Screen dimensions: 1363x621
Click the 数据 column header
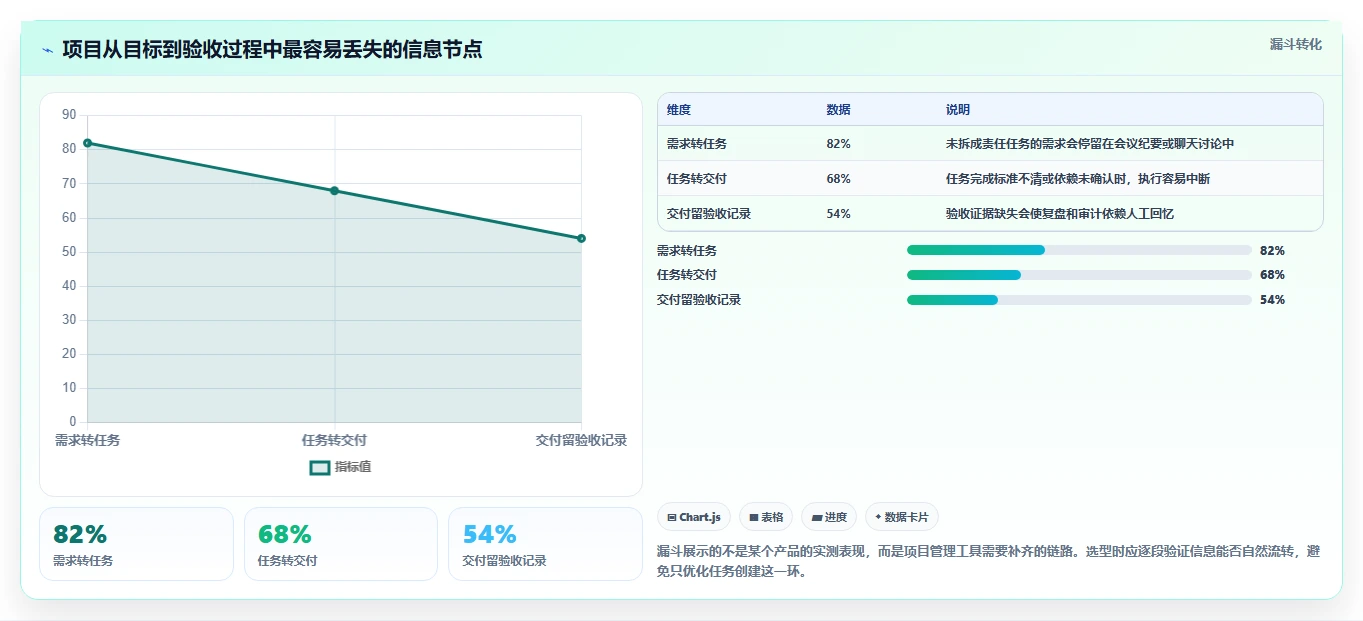839,110
